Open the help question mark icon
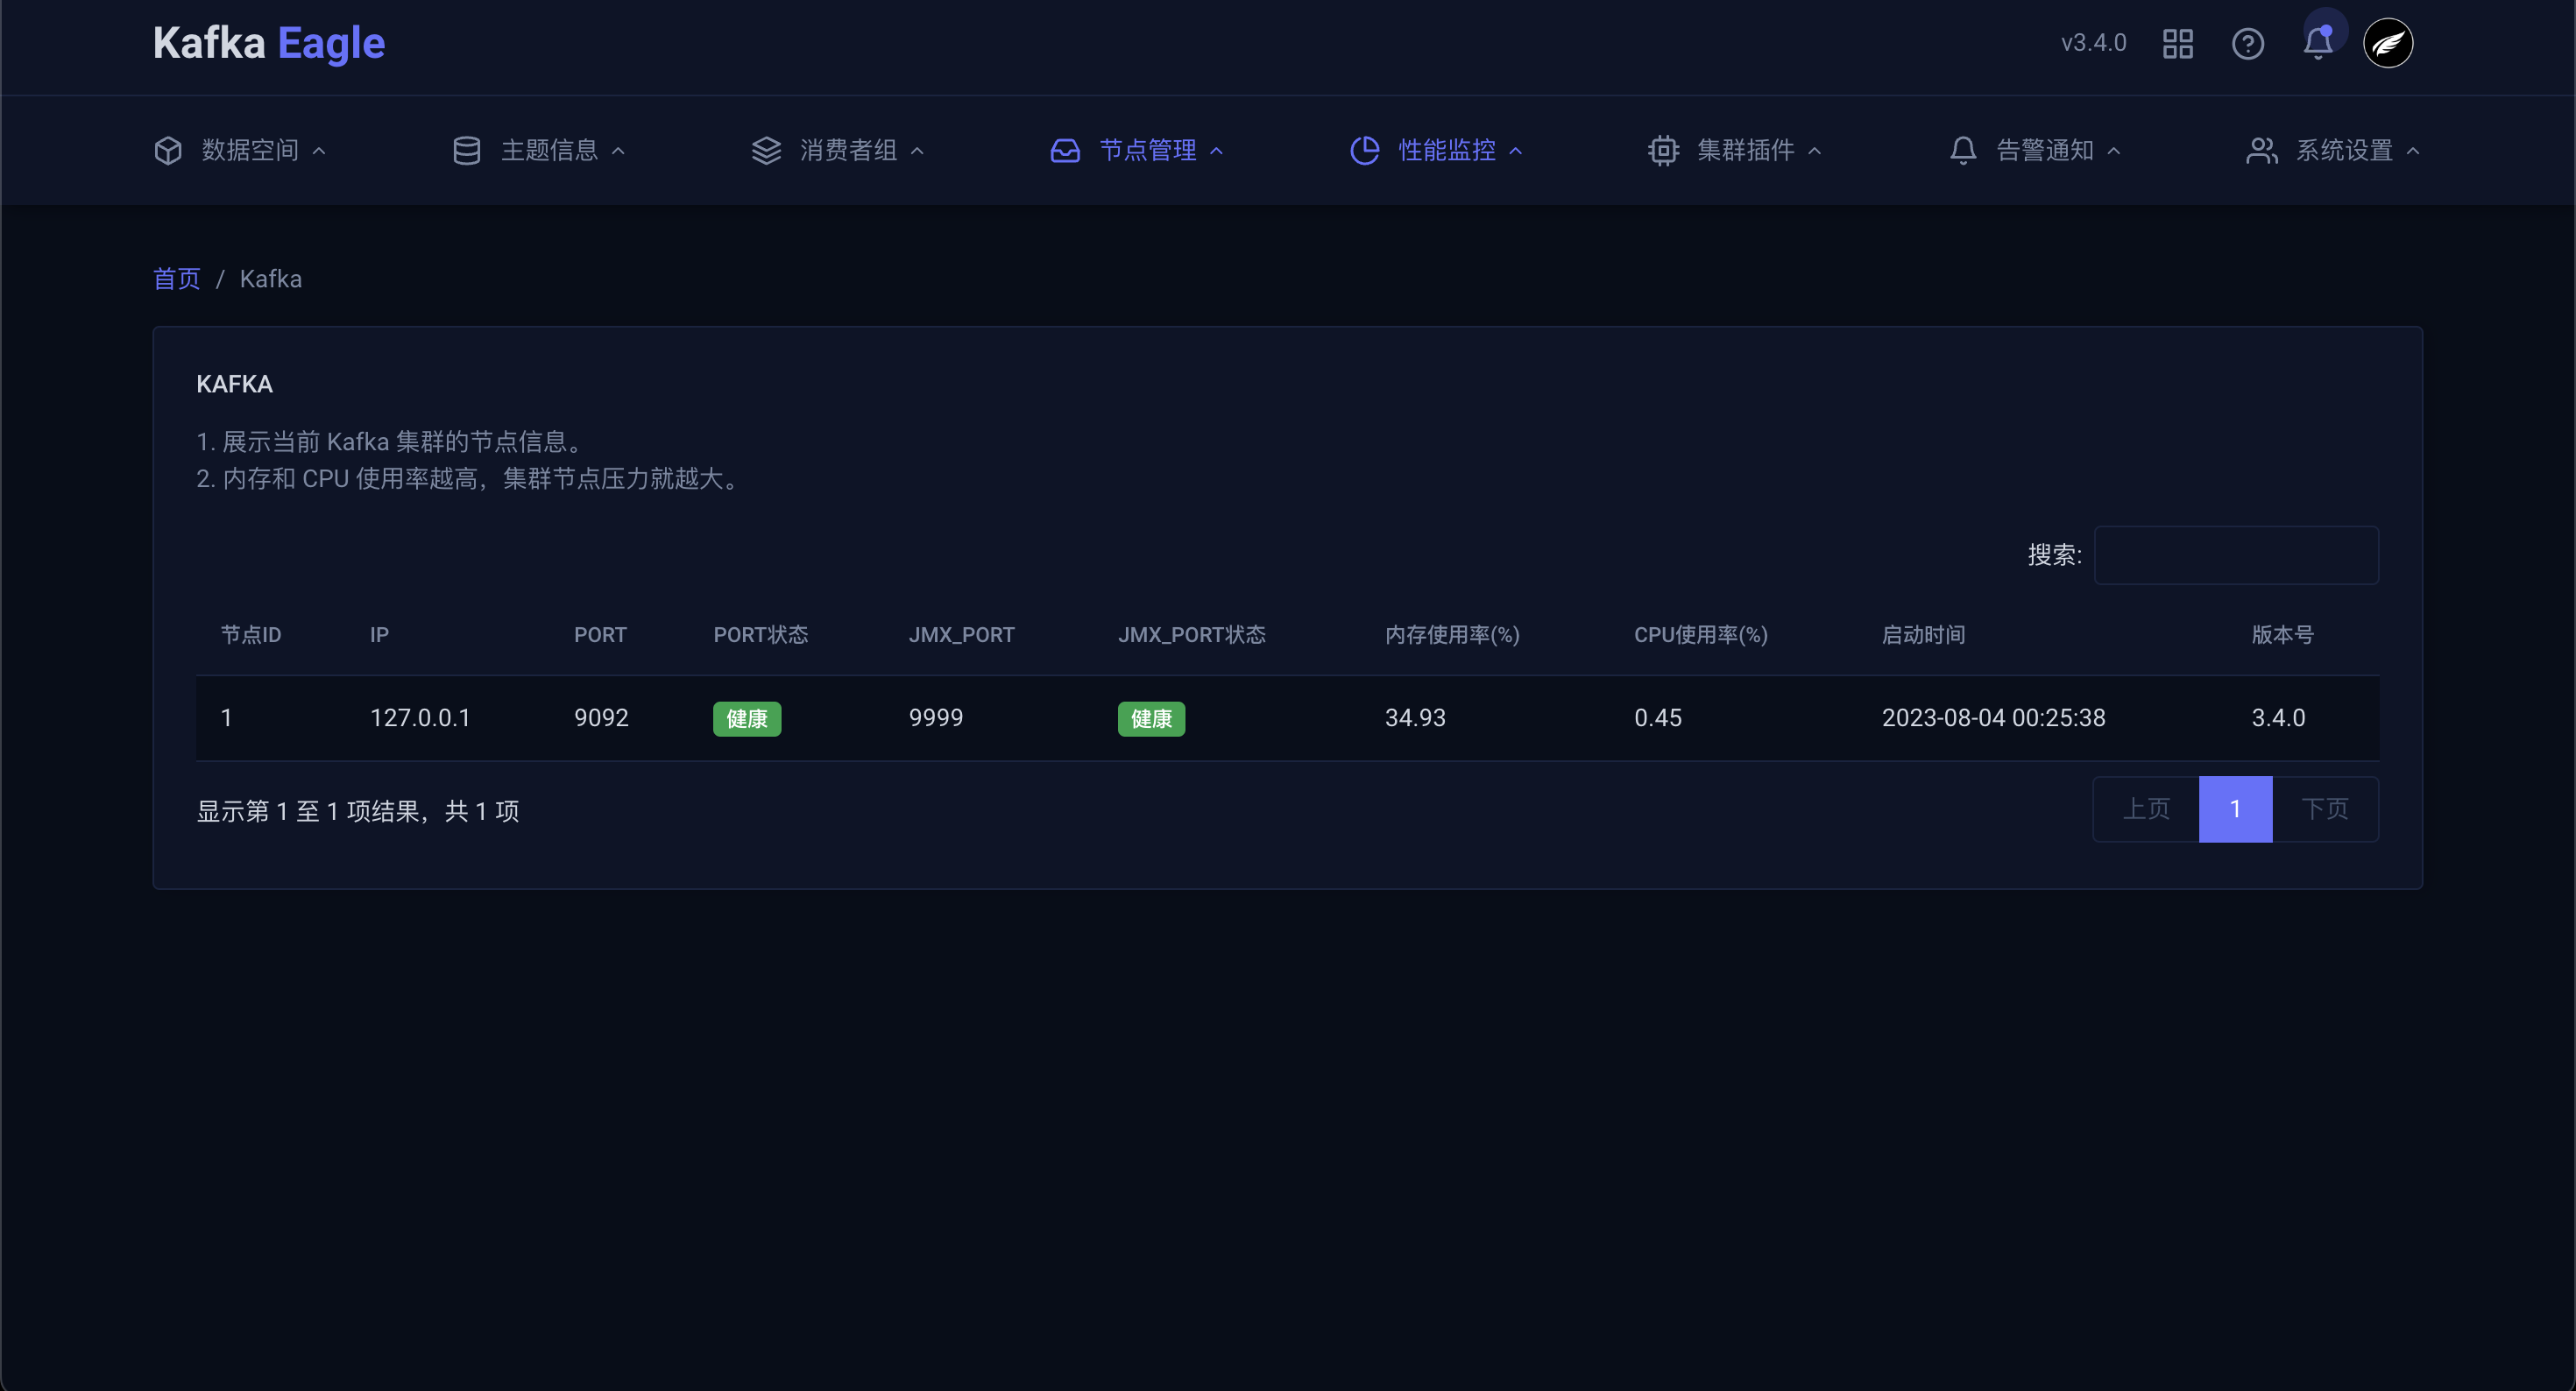 (x=2247, y=44)
